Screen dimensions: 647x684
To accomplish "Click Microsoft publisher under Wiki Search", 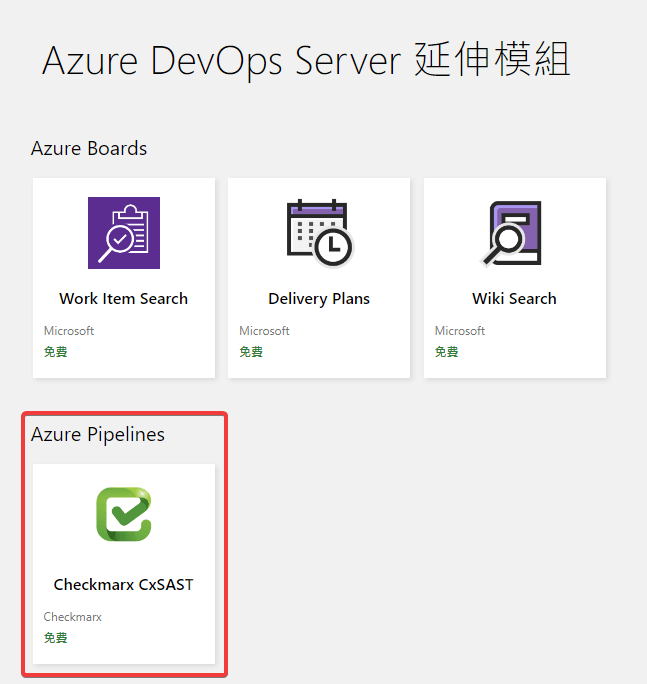I will pyautogui.click(x=460, y=331).
